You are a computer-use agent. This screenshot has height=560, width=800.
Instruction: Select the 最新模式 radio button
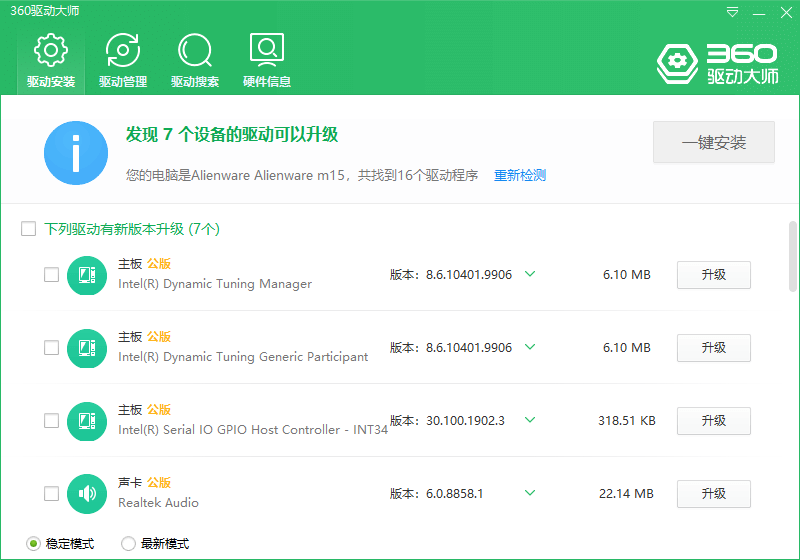pos(128,544)
